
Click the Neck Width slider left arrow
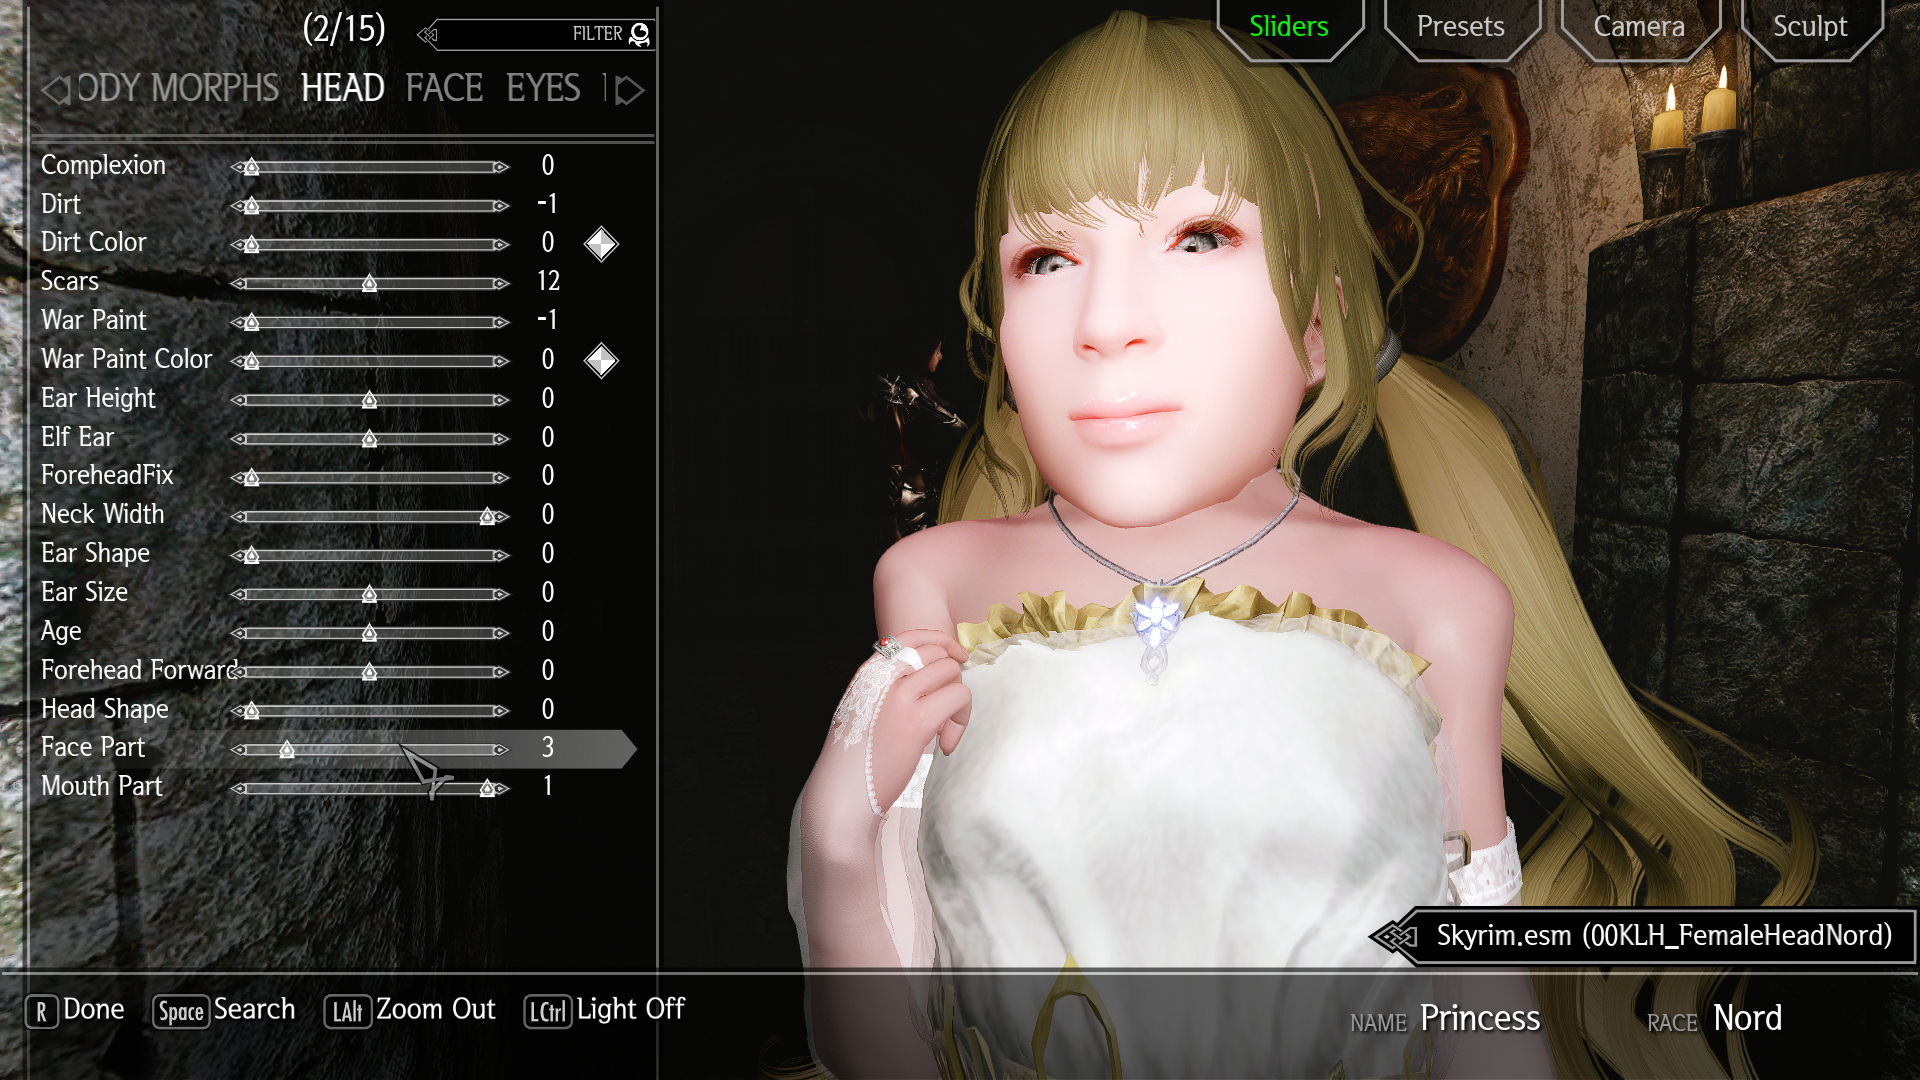[x=237, y=517]
